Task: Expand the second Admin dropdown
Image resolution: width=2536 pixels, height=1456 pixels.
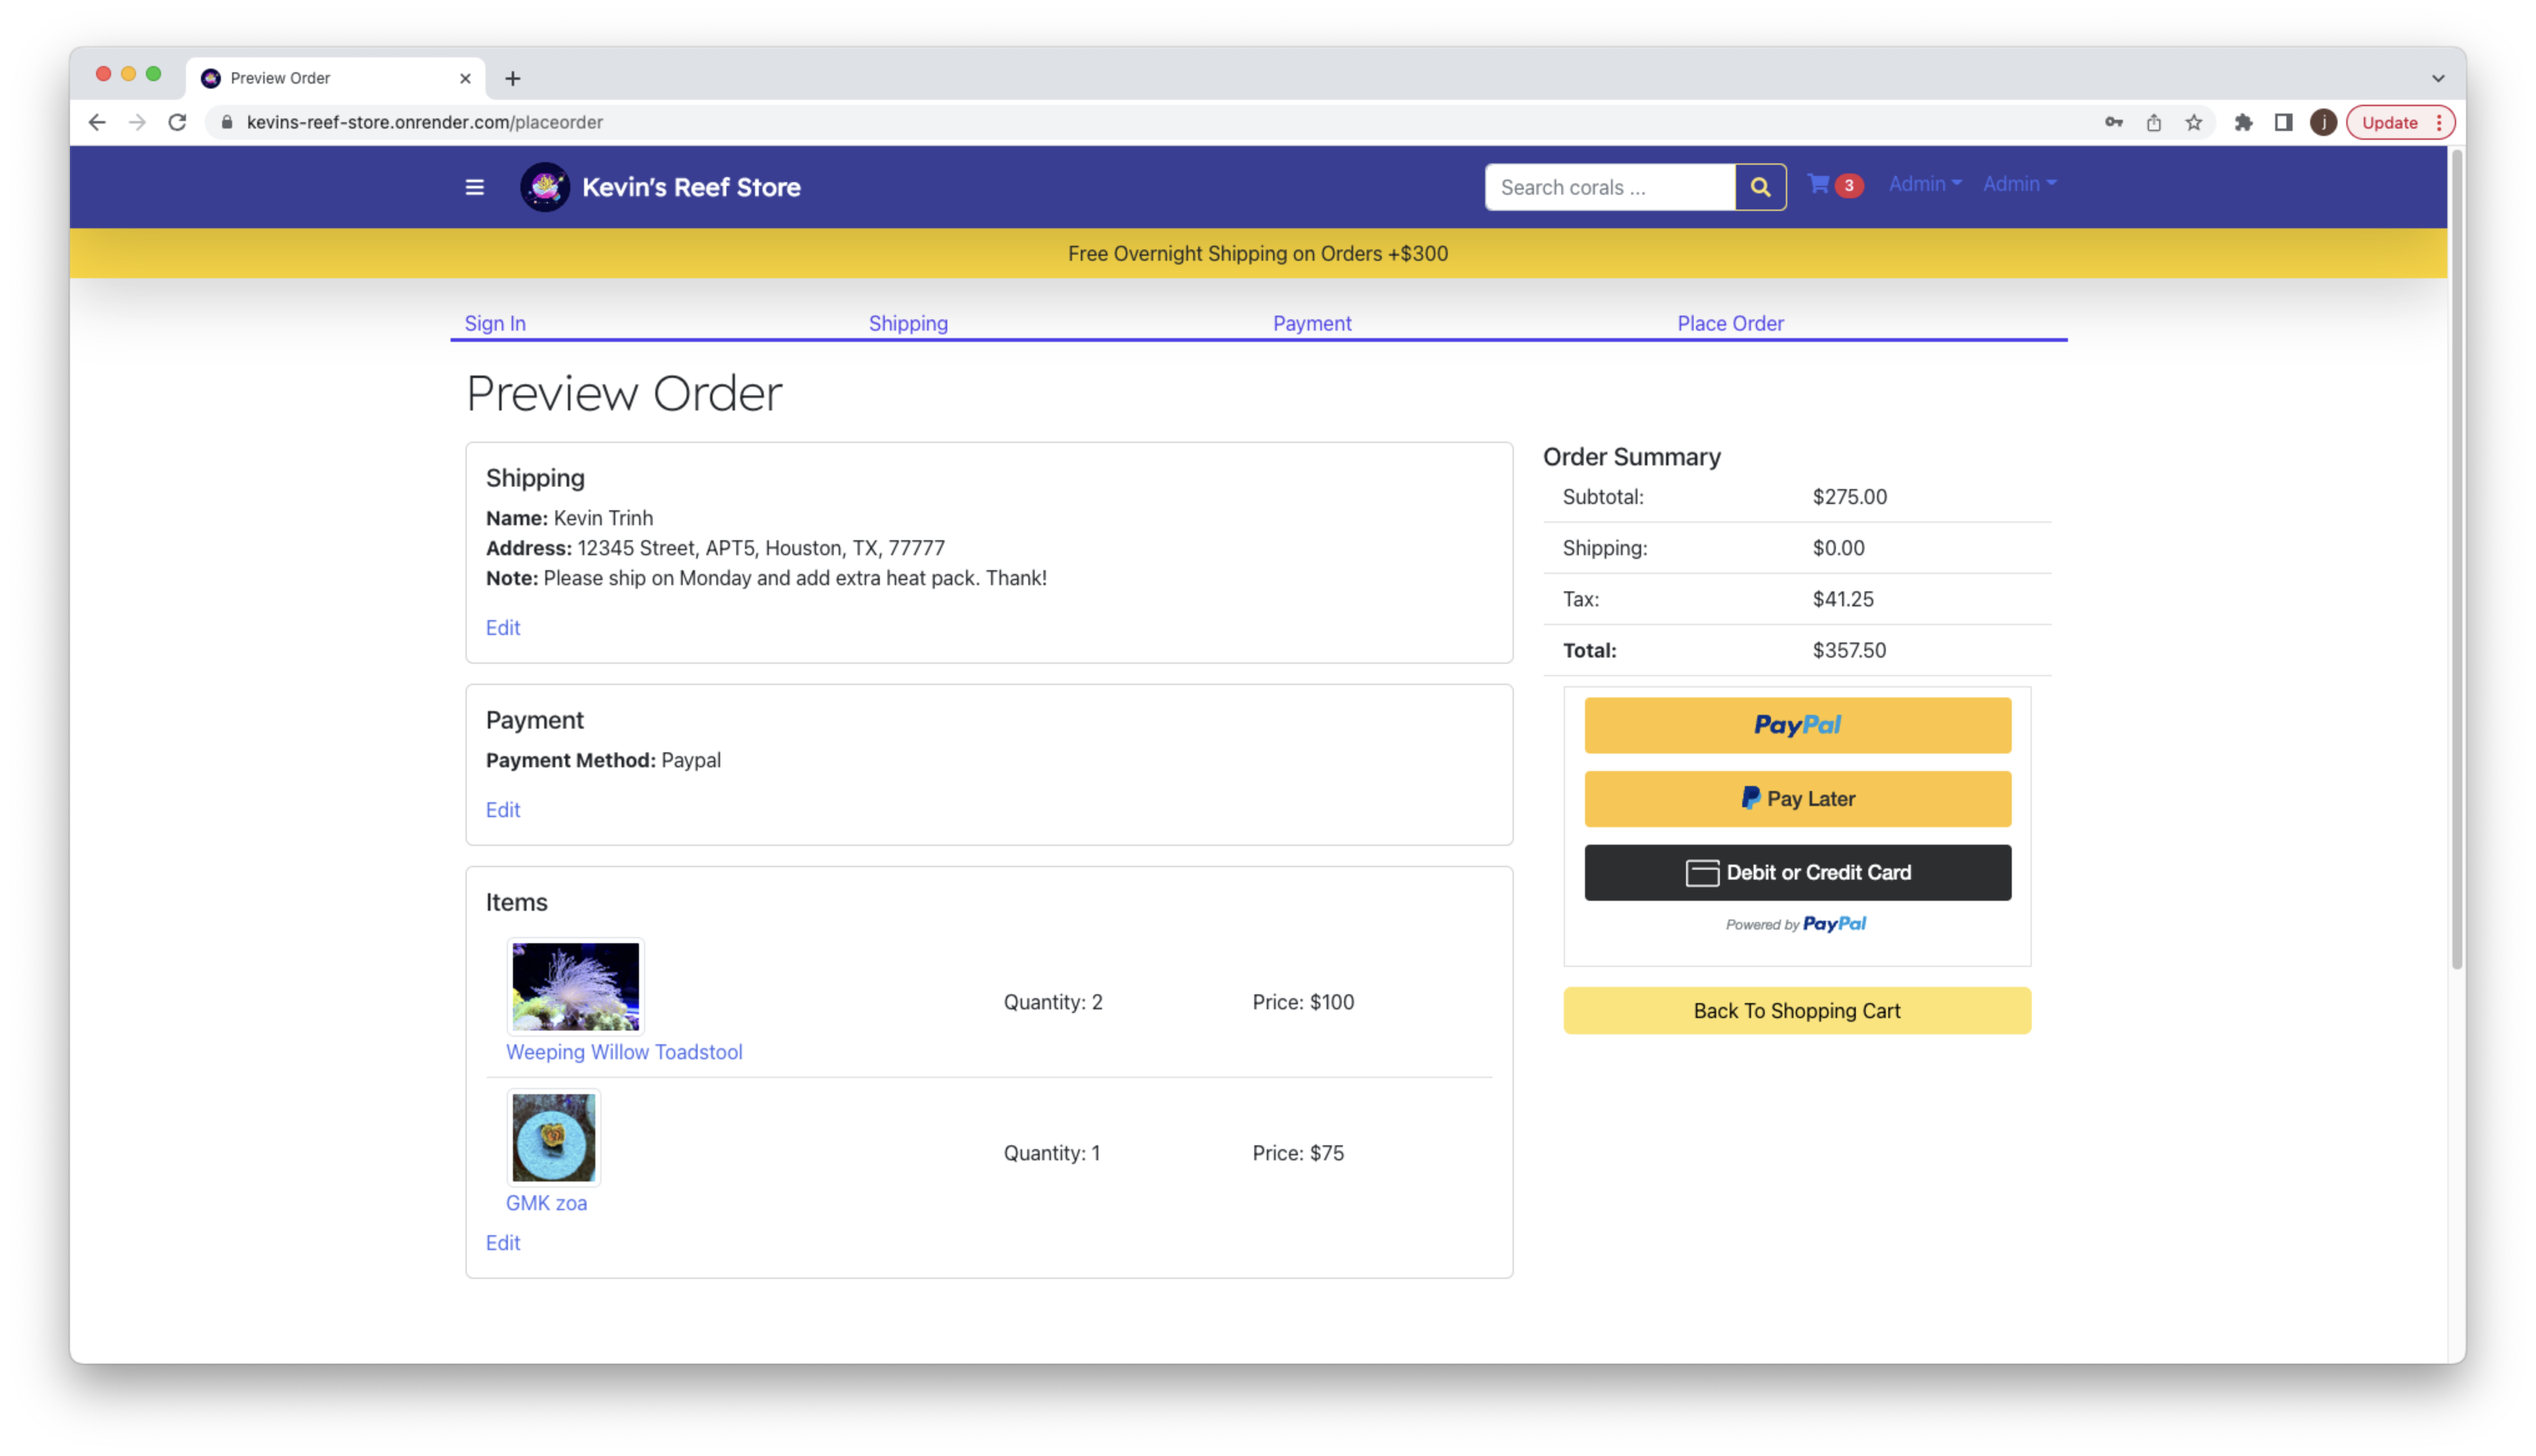Action: [x=2019, y=184]
